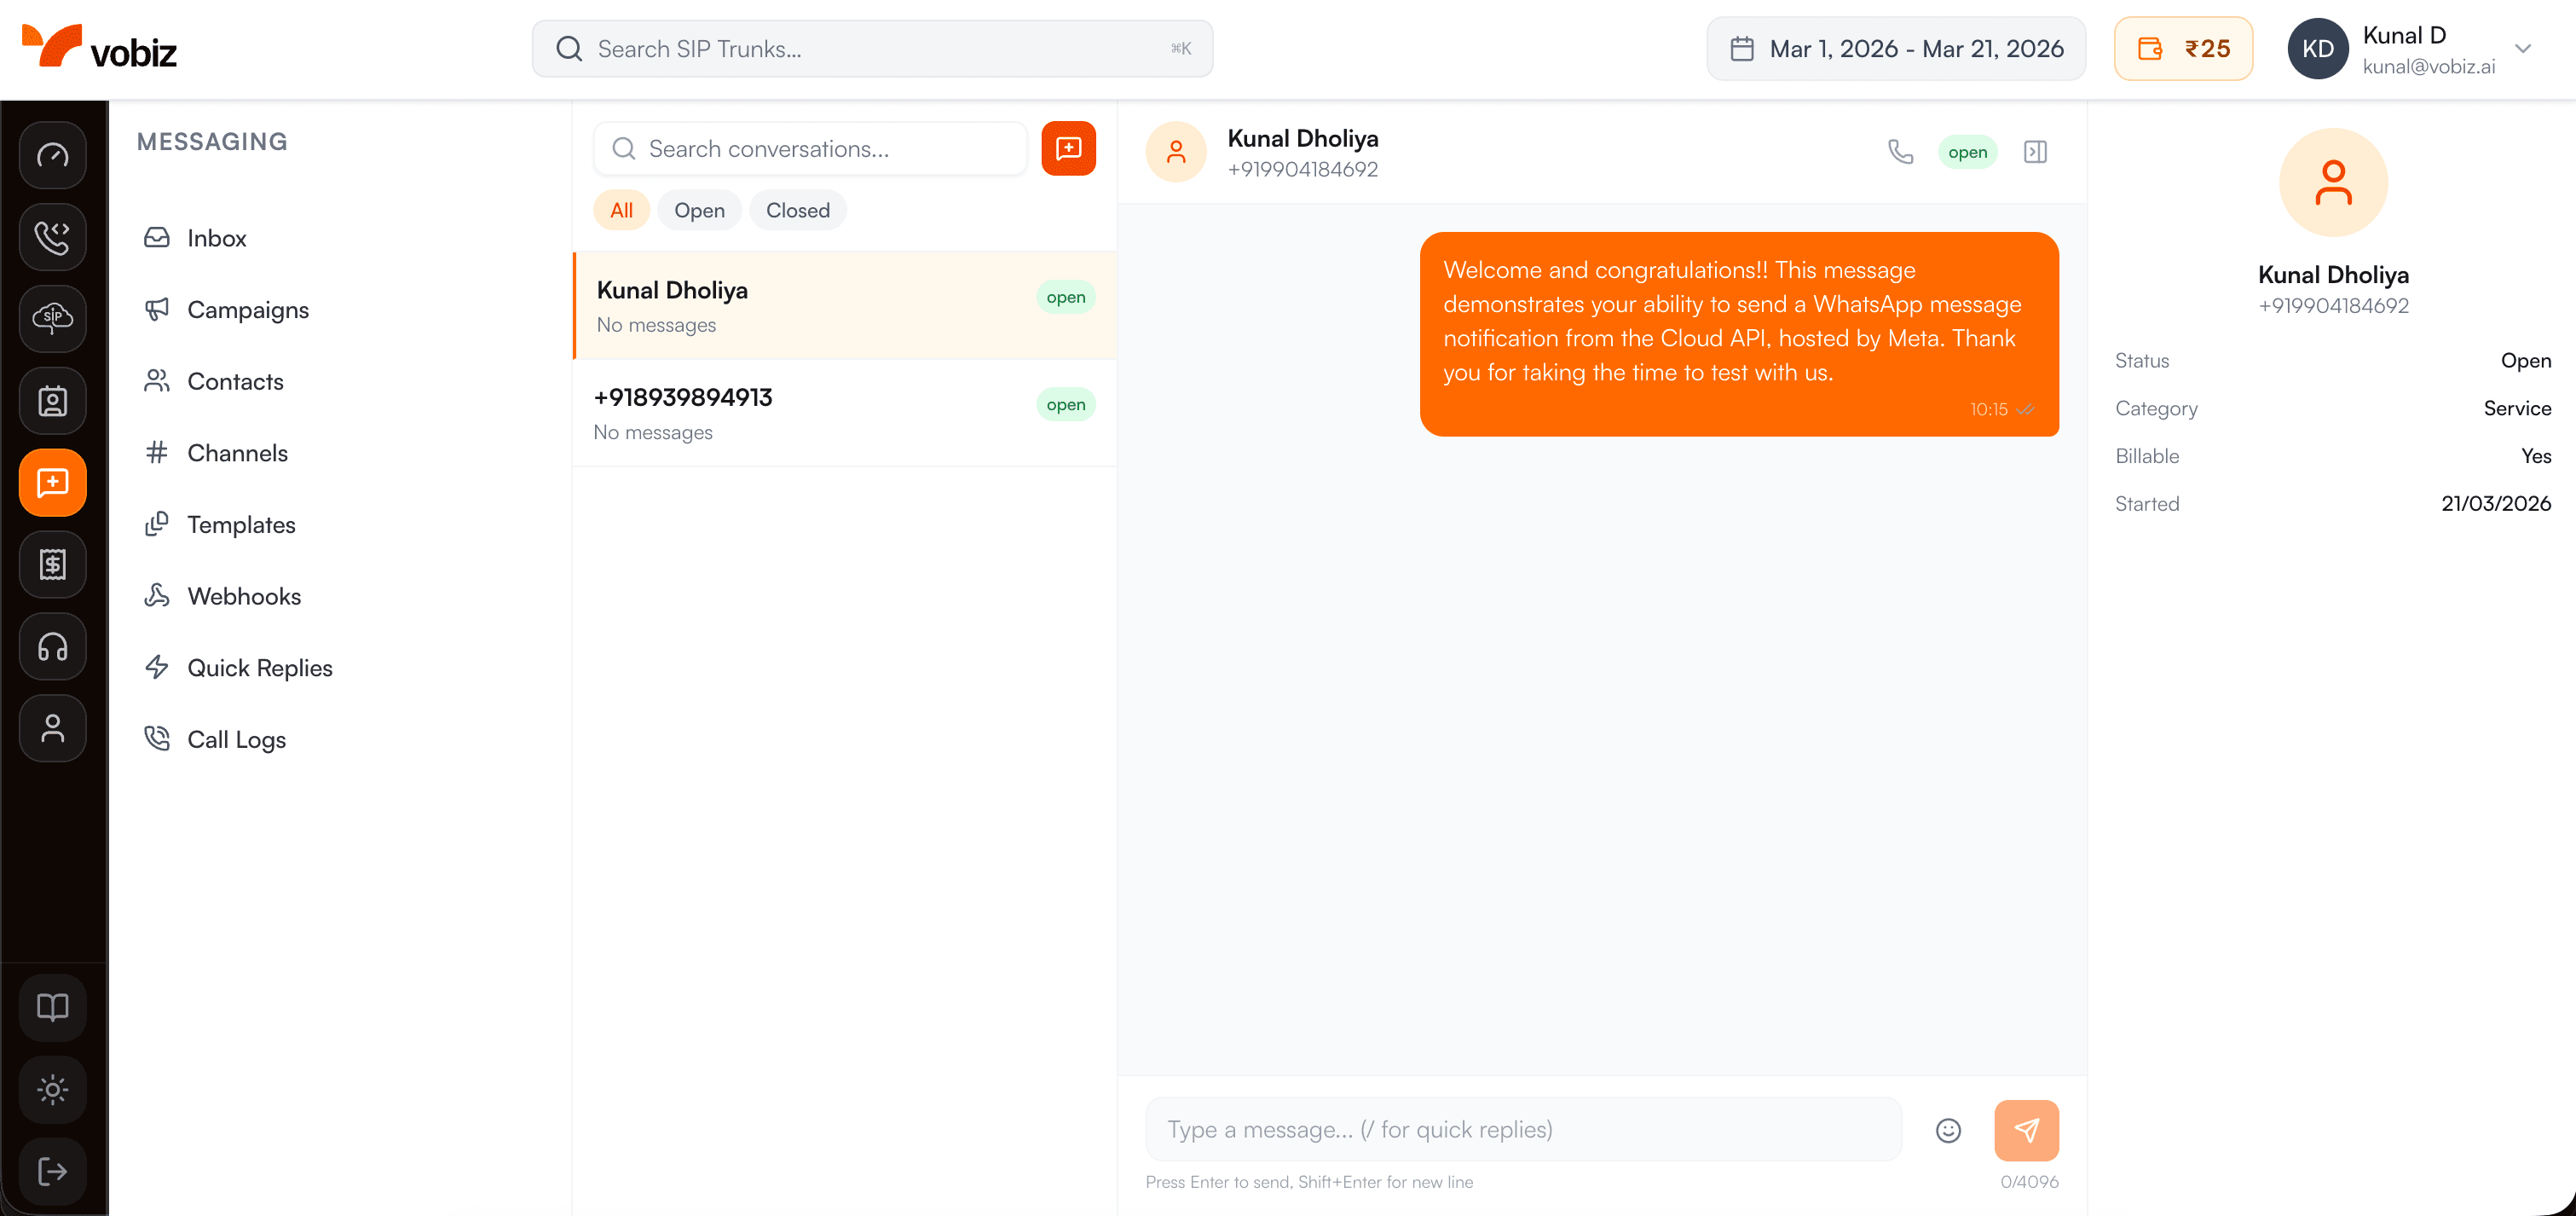Open the billing invoice icon in sidebar

tap(52, 564)
